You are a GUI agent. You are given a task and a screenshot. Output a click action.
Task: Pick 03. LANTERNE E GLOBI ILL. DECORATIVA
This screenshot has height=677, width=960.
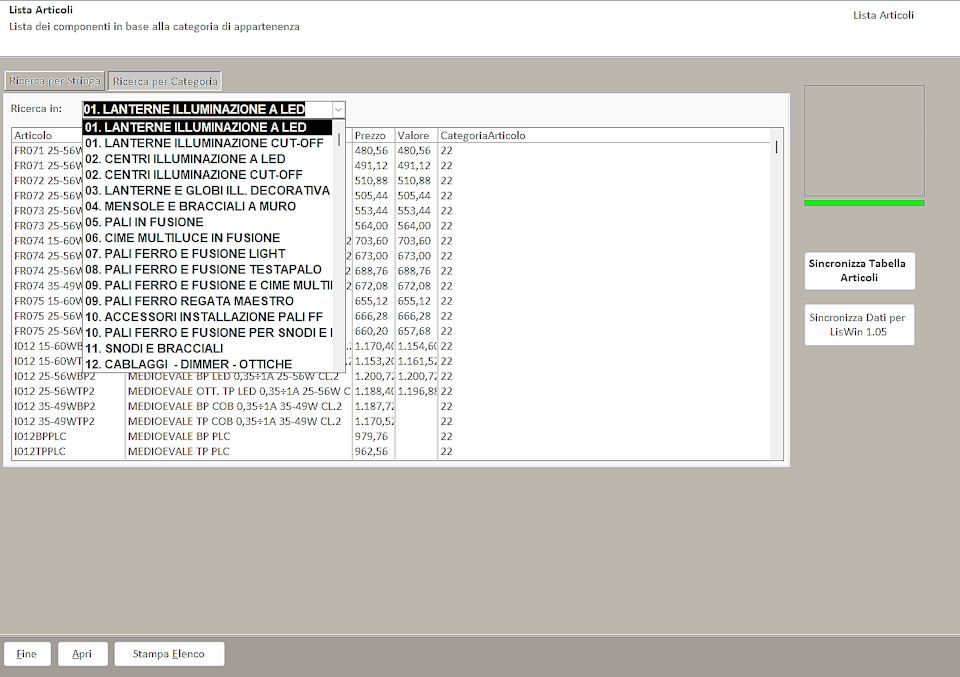tap(208, 190)
